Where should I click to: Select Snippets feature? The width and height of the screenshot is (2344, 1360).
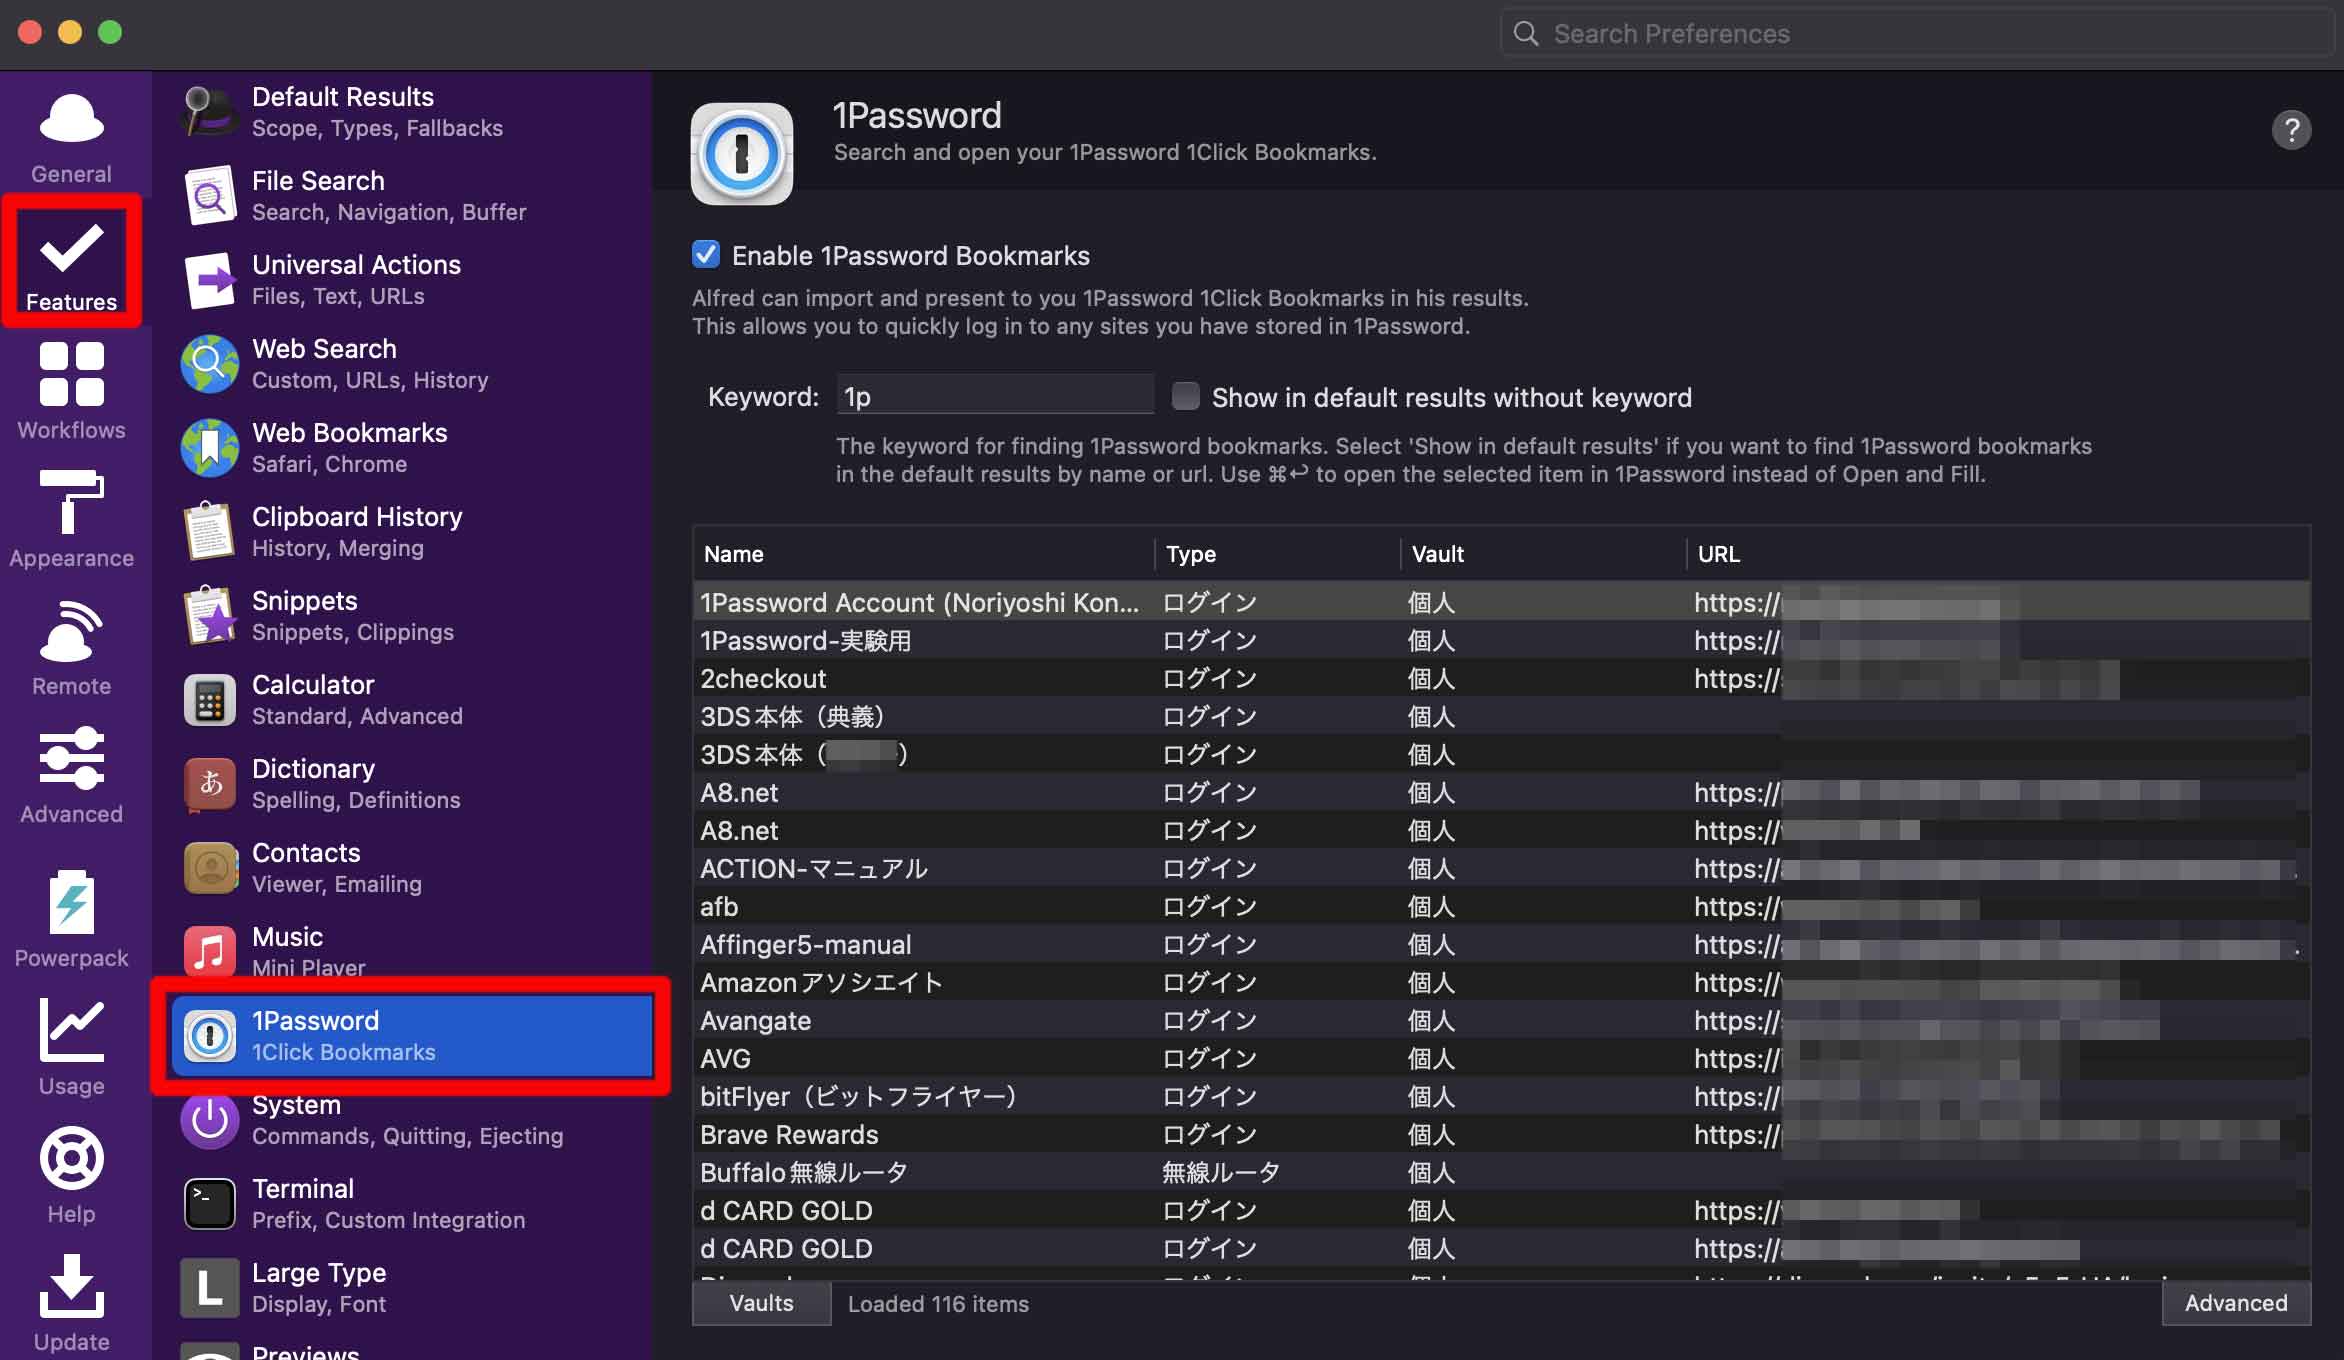[410, 616]
